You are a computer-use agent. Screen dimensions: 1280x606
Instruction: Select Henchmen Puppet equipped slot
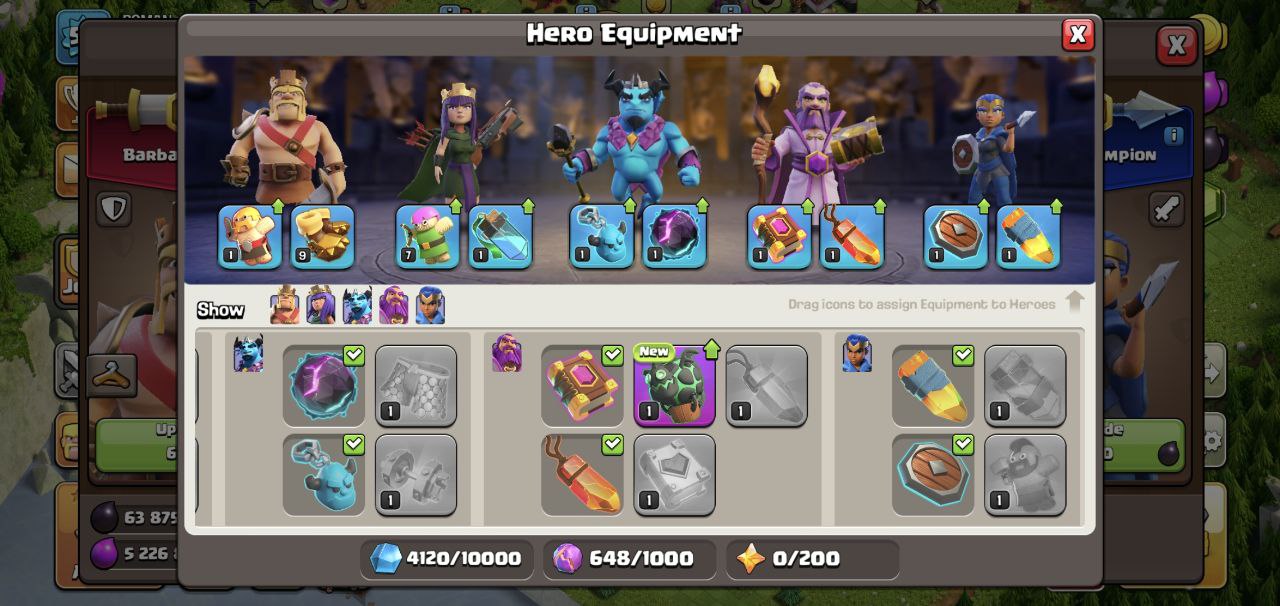tap(602, 237)
